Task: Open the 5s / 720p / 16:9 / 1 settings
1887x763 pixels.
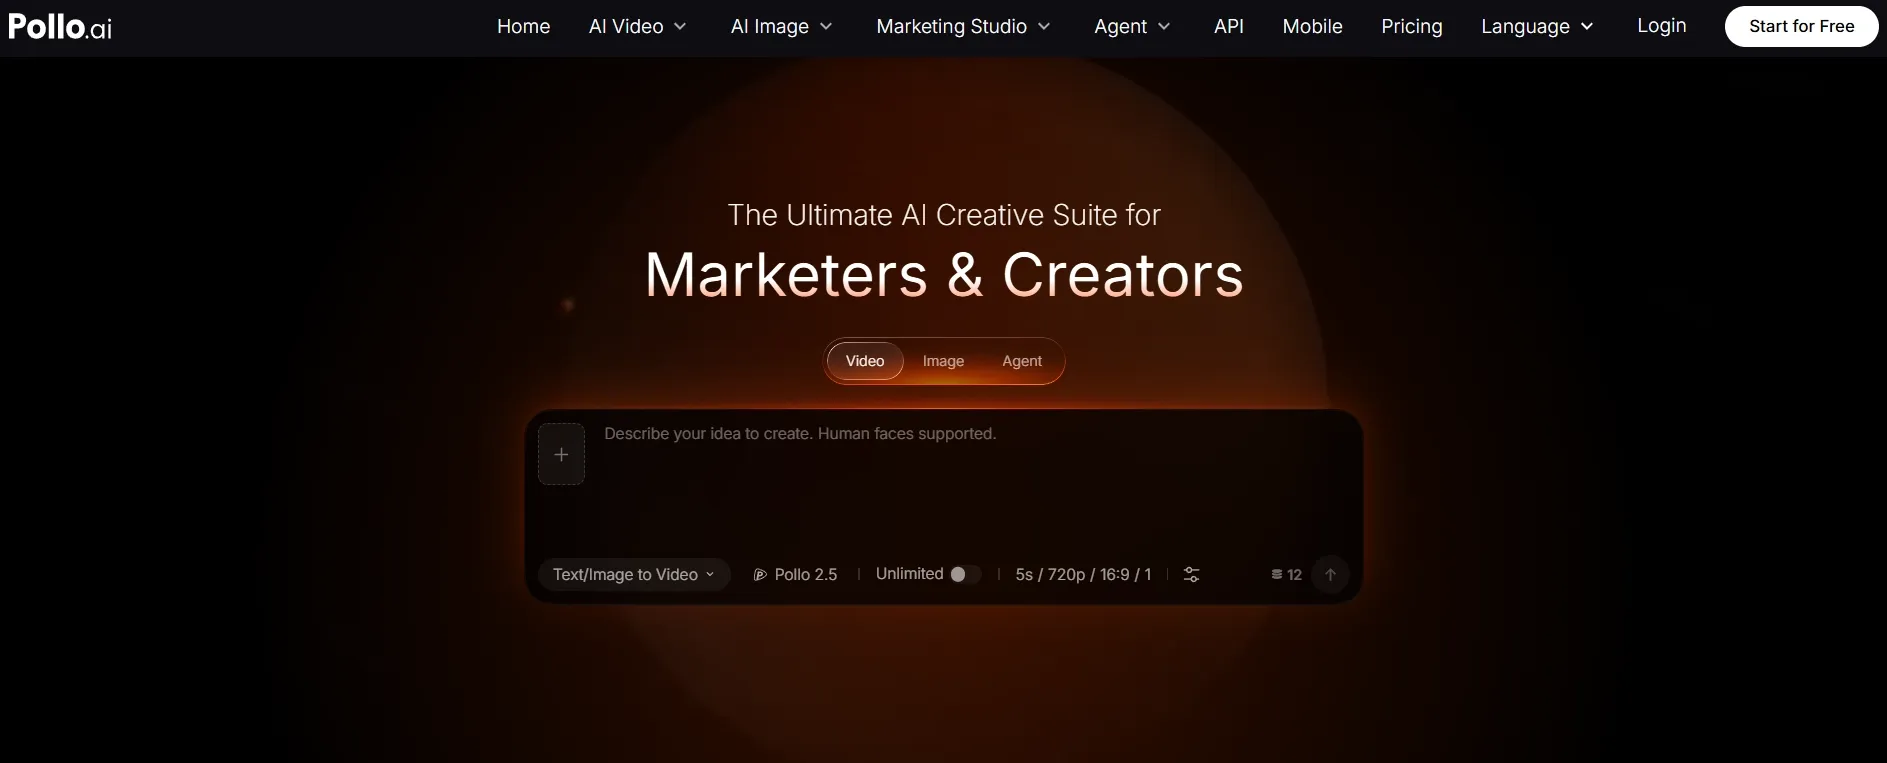Action: [x=1083, y=574]
